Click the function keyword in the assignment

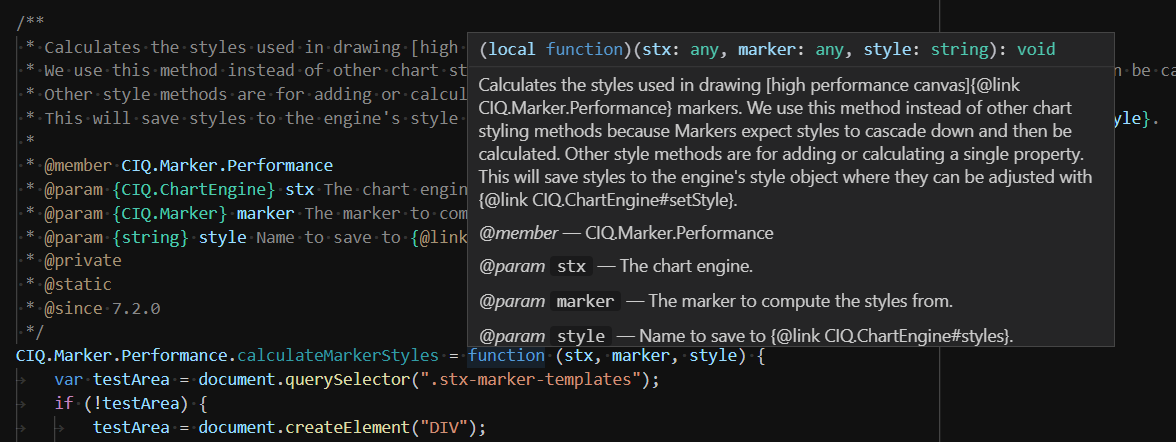[506, 355]
